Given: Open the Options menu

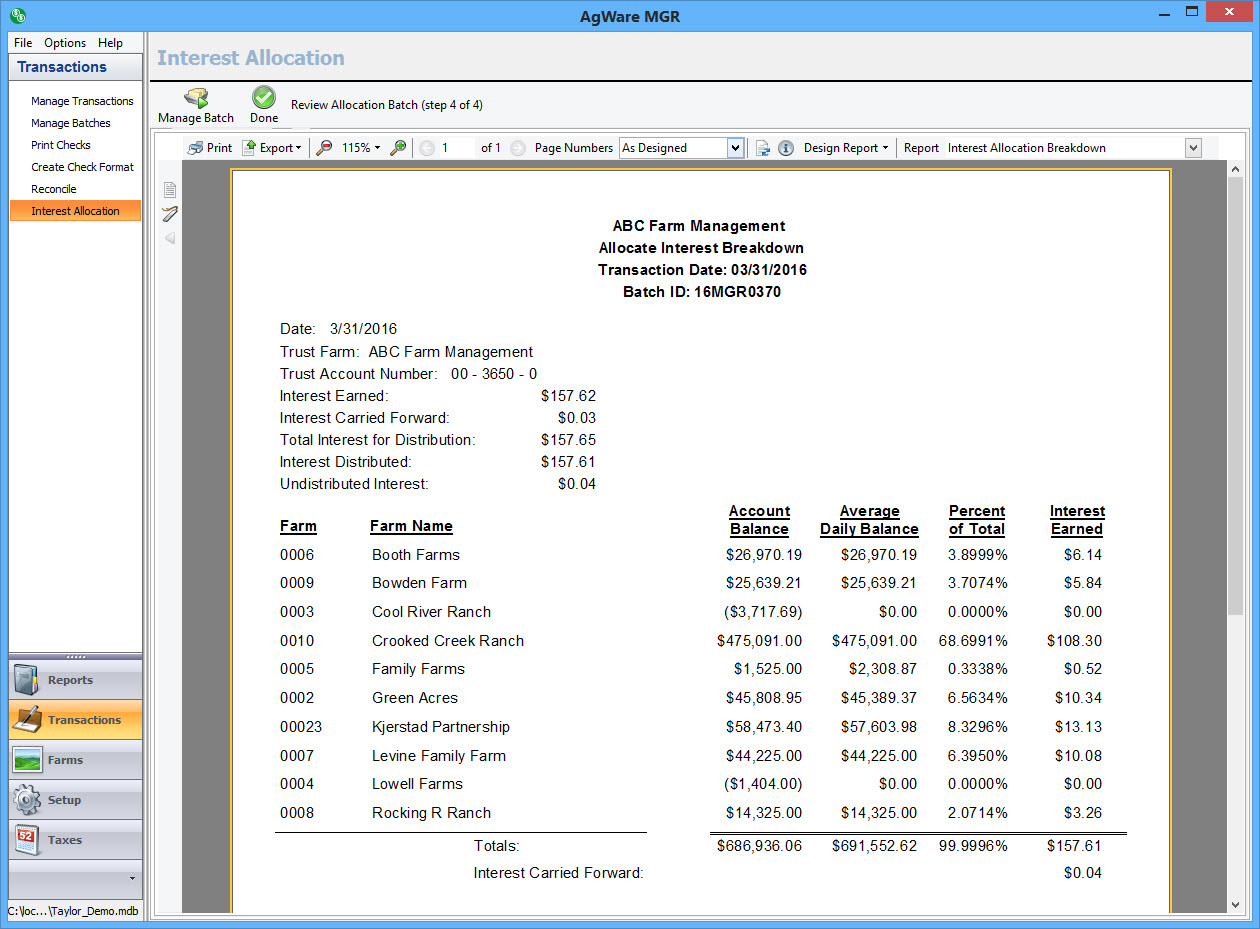Looking at the screenshot, I should coord(65,43).
